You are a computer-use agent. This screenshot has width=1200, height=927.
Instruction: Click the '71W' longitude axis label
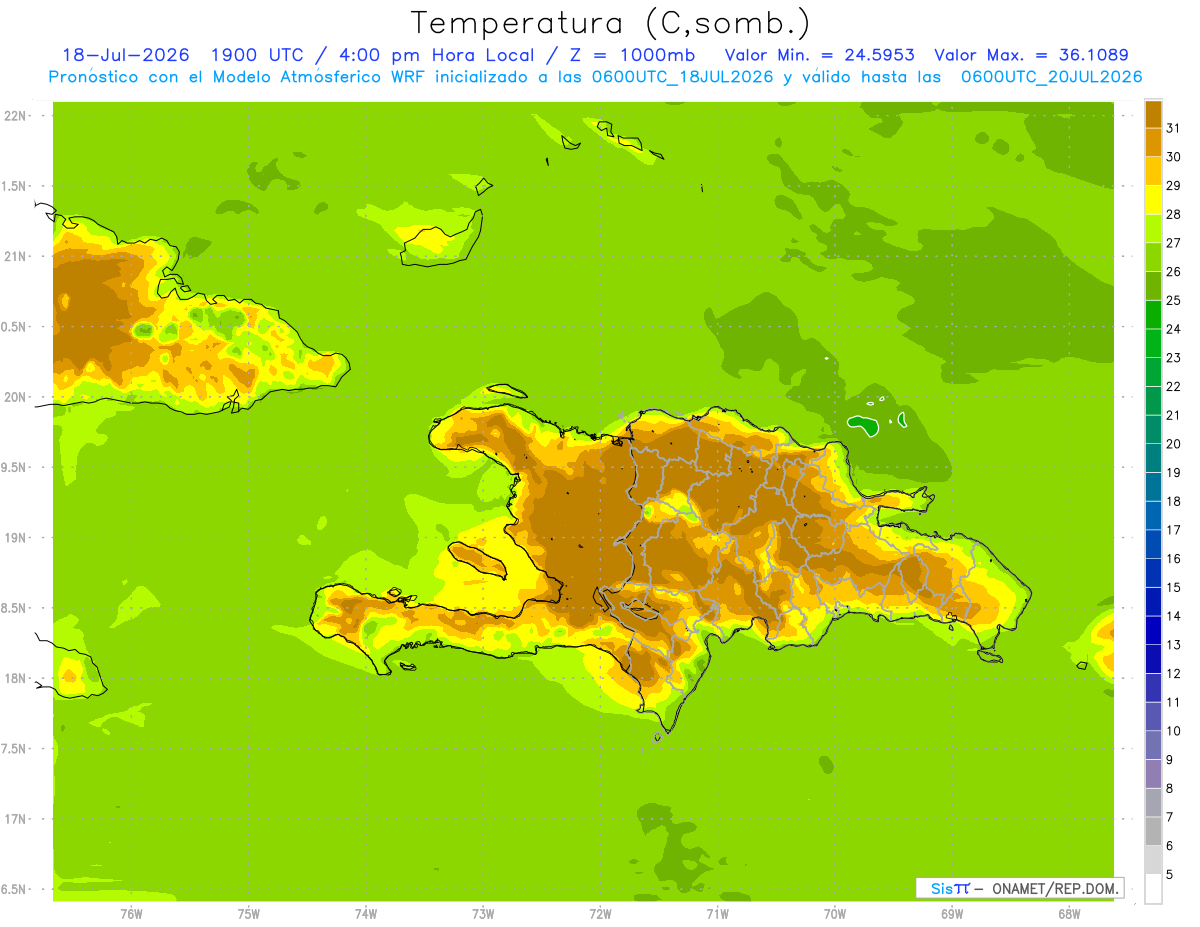717,914
